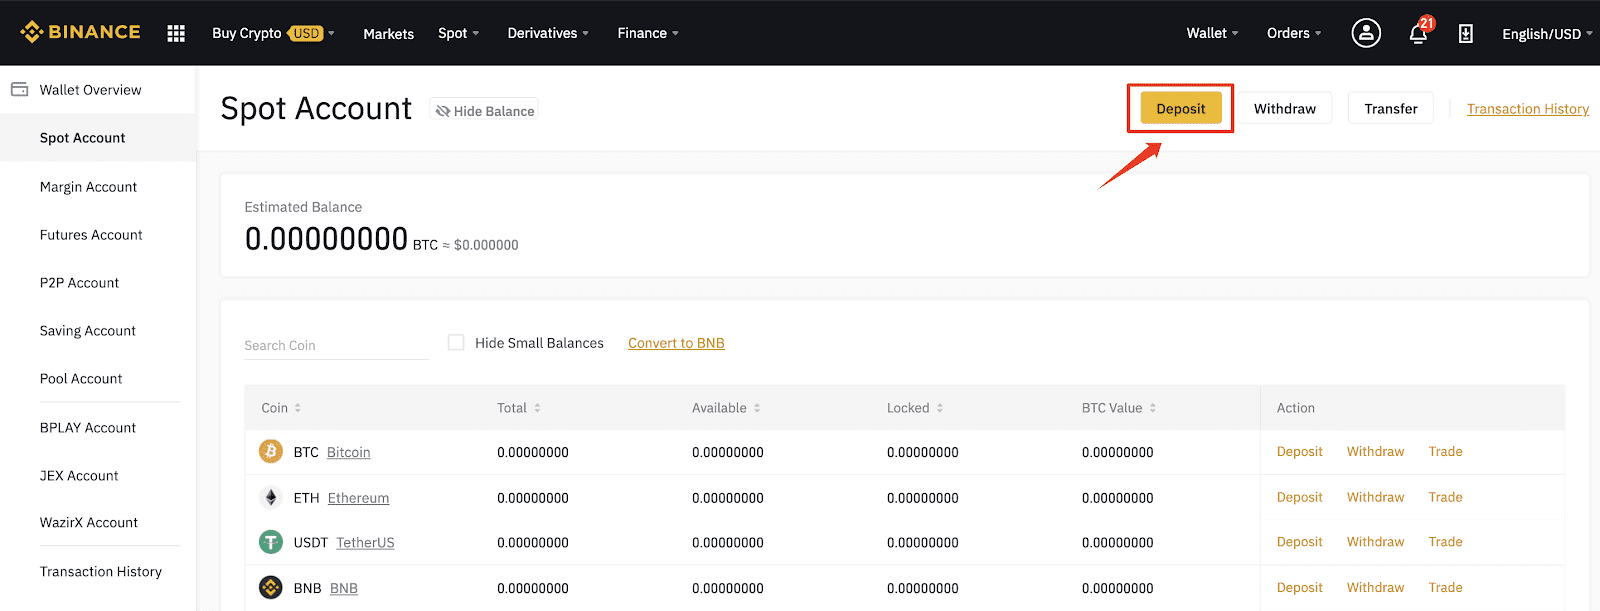Image resolution: width=1600 pixels, height=611 pixels.
Task: Expand the Buy Crypto dropdown
Action: pos(273,33)
